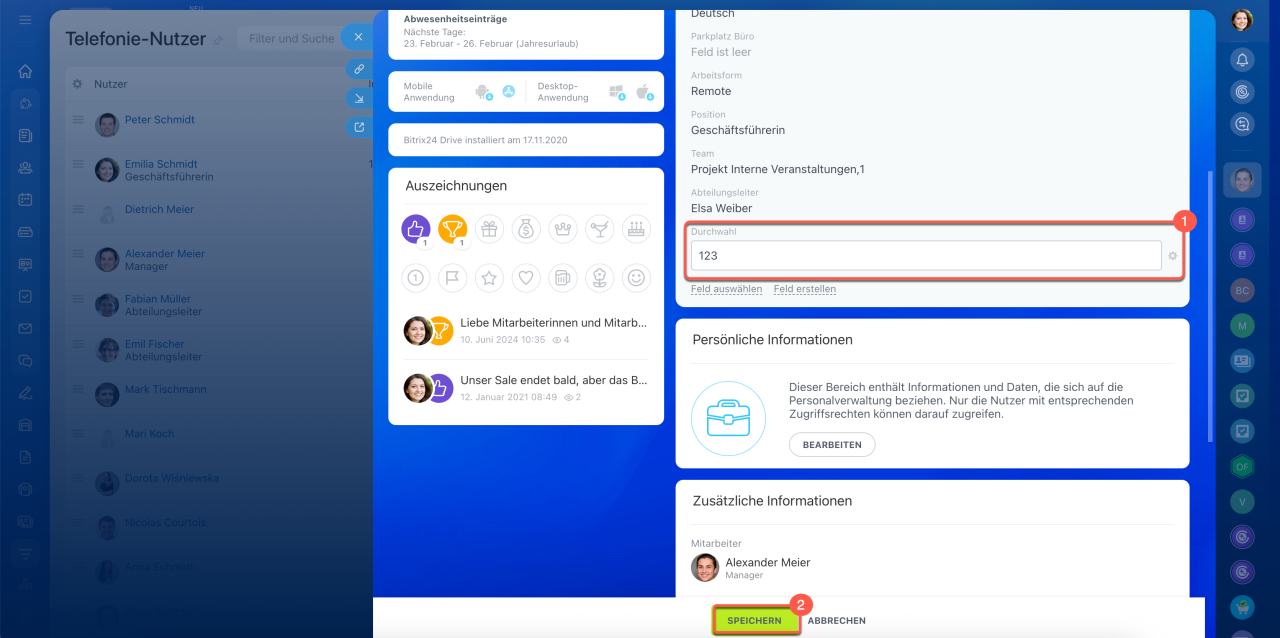Select the flag award icon
The width and height of the screenshot is (1280, 638).
coord(453,277)
